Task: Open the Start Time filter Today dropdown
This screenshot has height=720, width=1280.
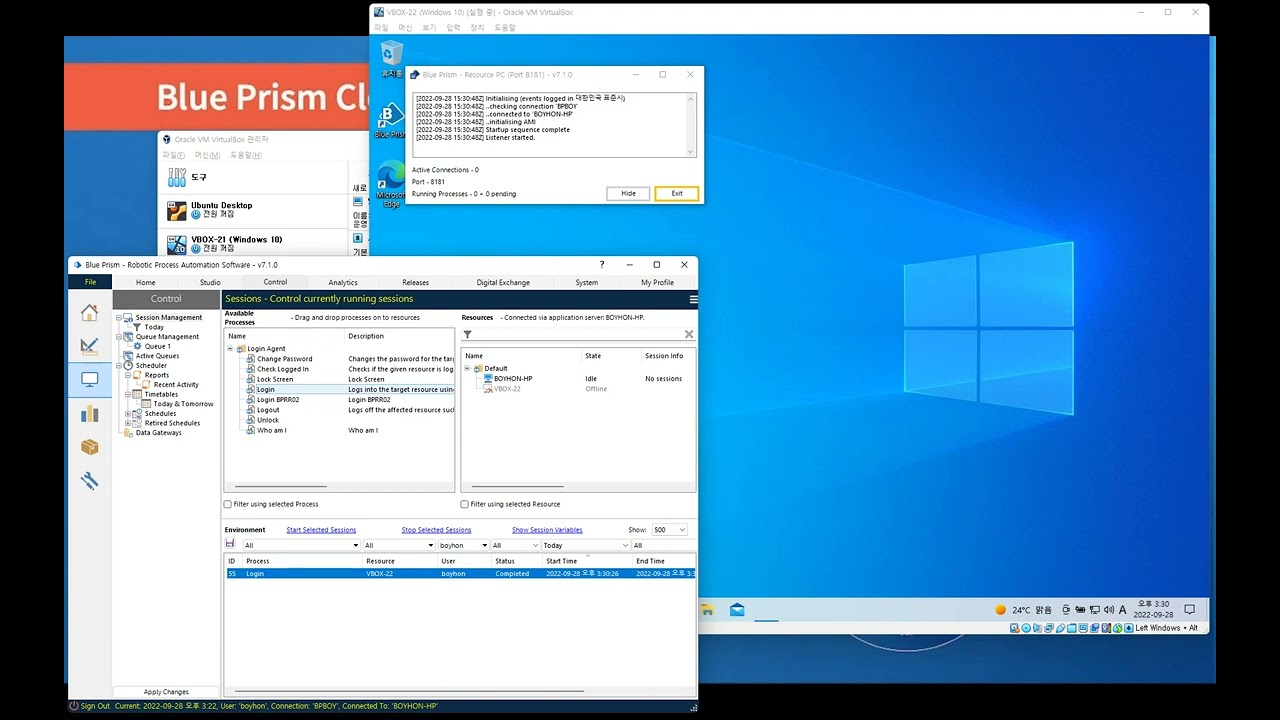Action: 586,546
